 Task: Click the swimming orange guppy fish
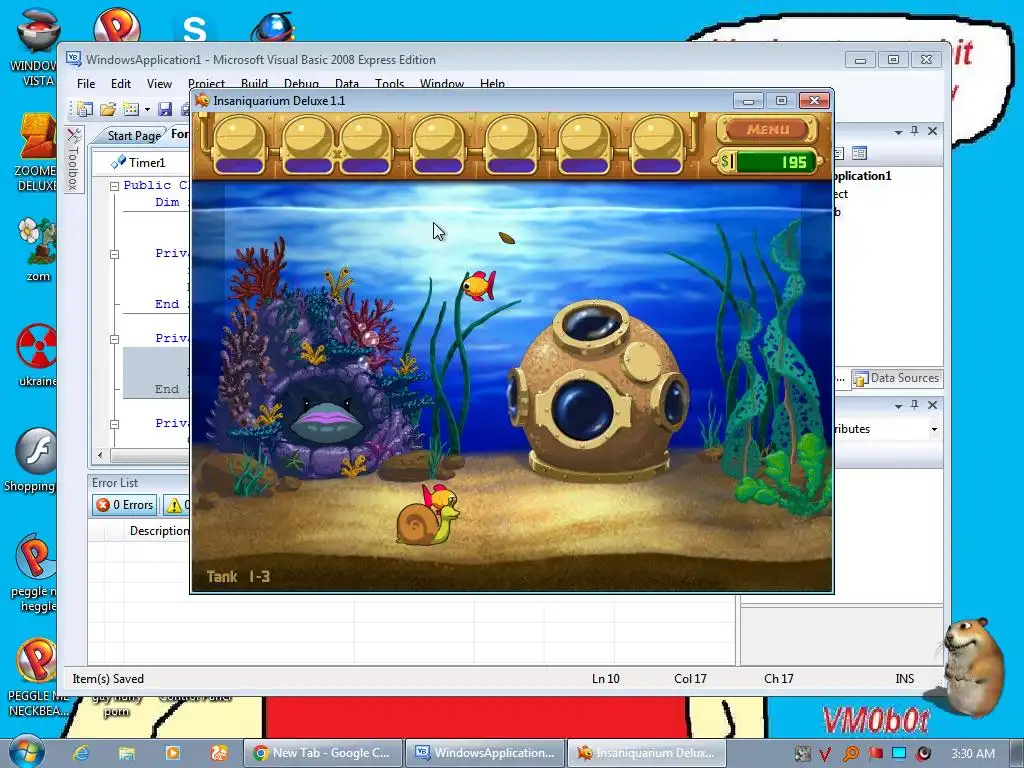click(x=478, y=285)
